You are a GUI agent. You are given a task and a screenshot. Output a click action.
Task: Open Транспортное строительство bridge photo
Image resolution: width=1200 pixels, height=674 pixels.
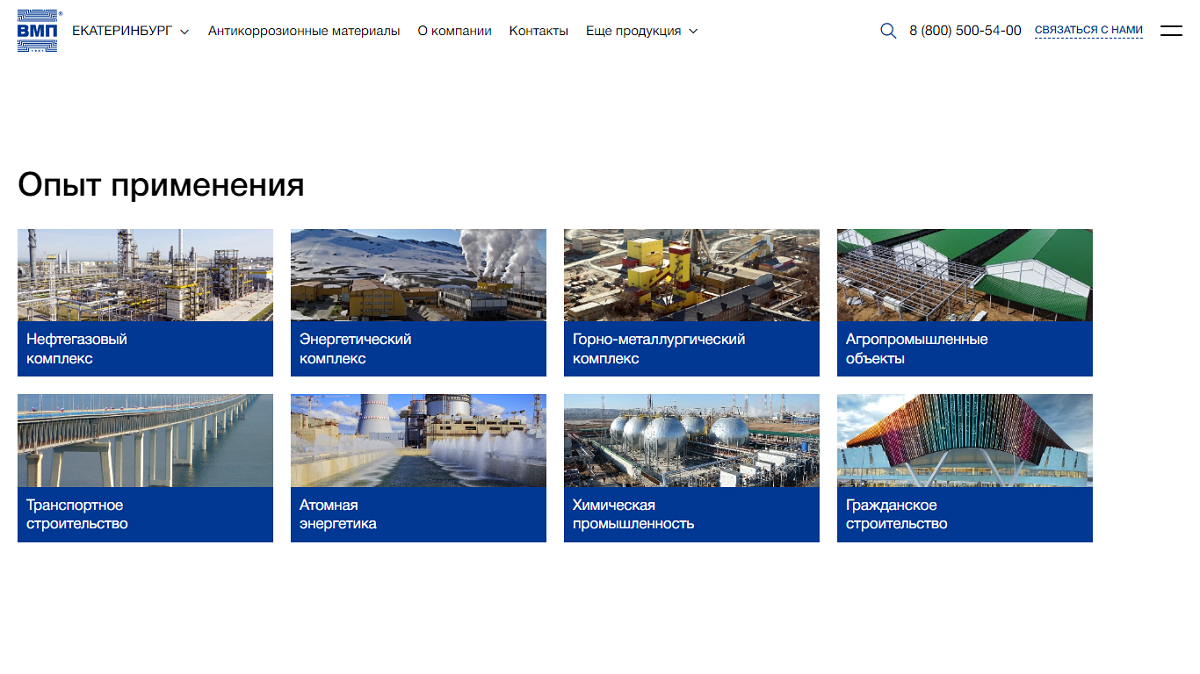pyautogui.click(x=145, y=441)
